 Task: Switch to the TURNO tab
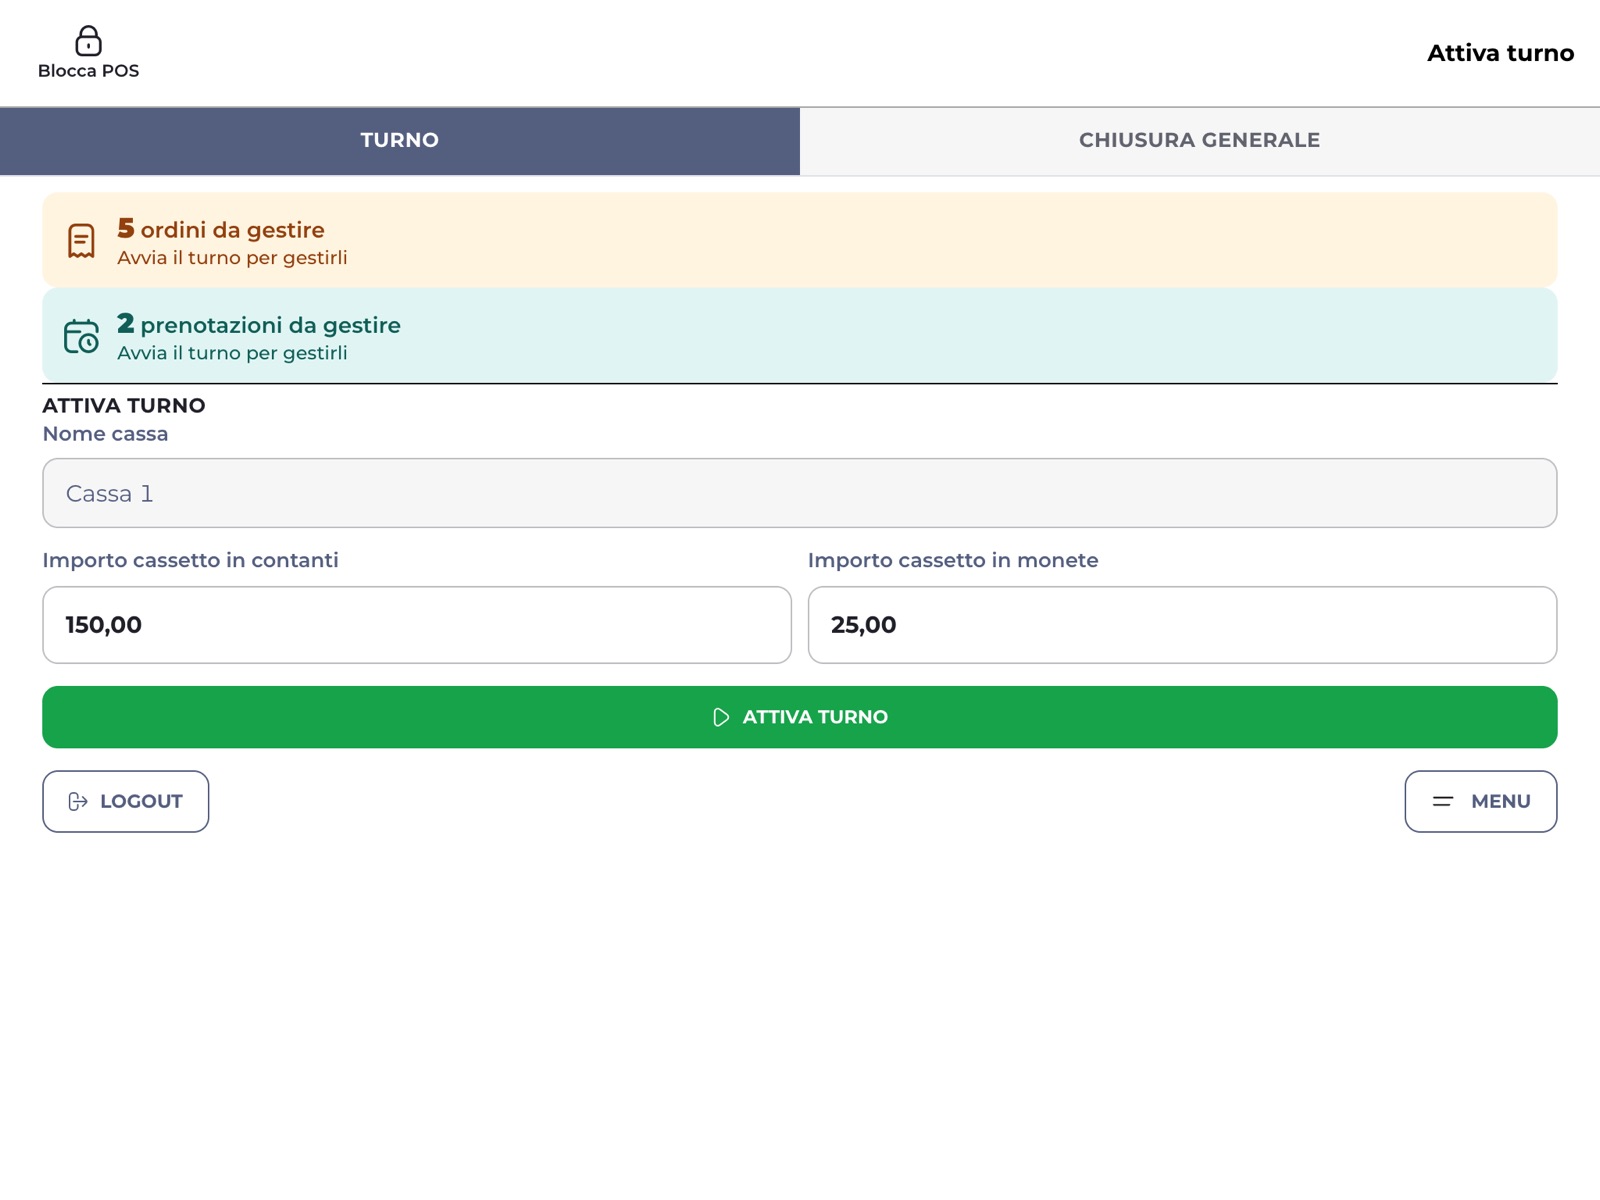tap(400, 141)
